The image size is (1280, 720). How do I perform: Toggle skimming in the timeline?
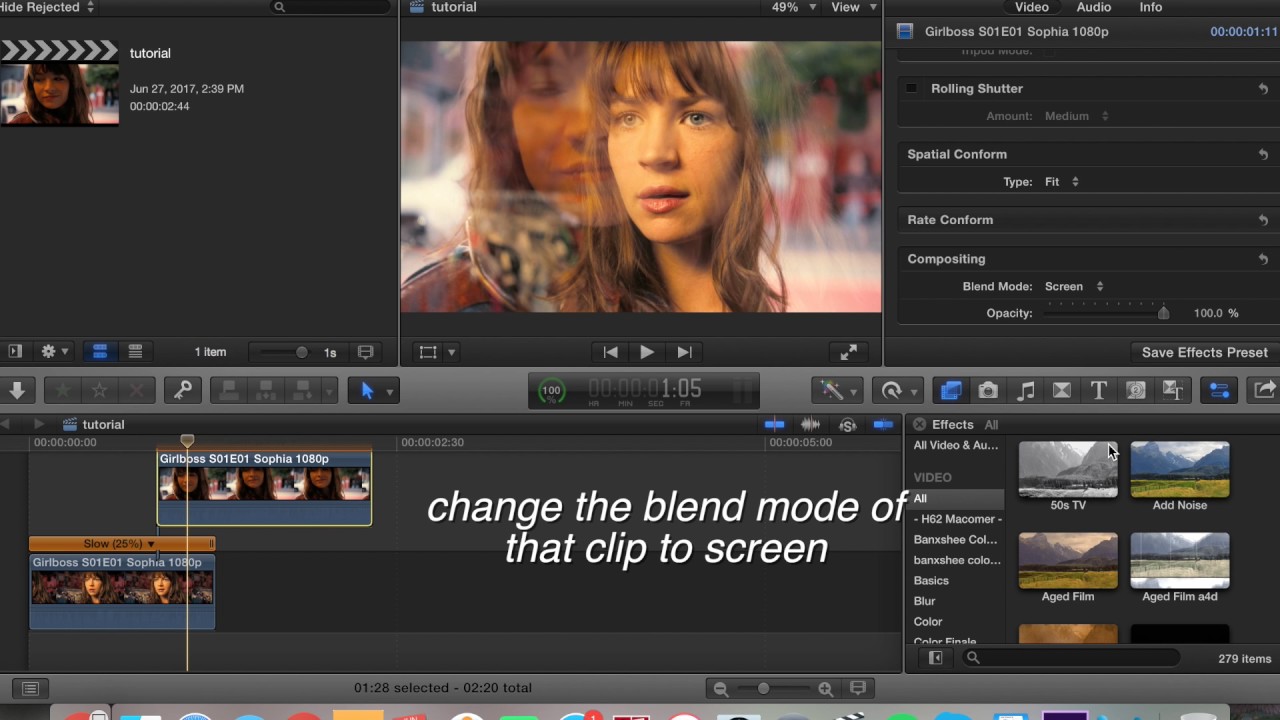[x=774, y=425]
